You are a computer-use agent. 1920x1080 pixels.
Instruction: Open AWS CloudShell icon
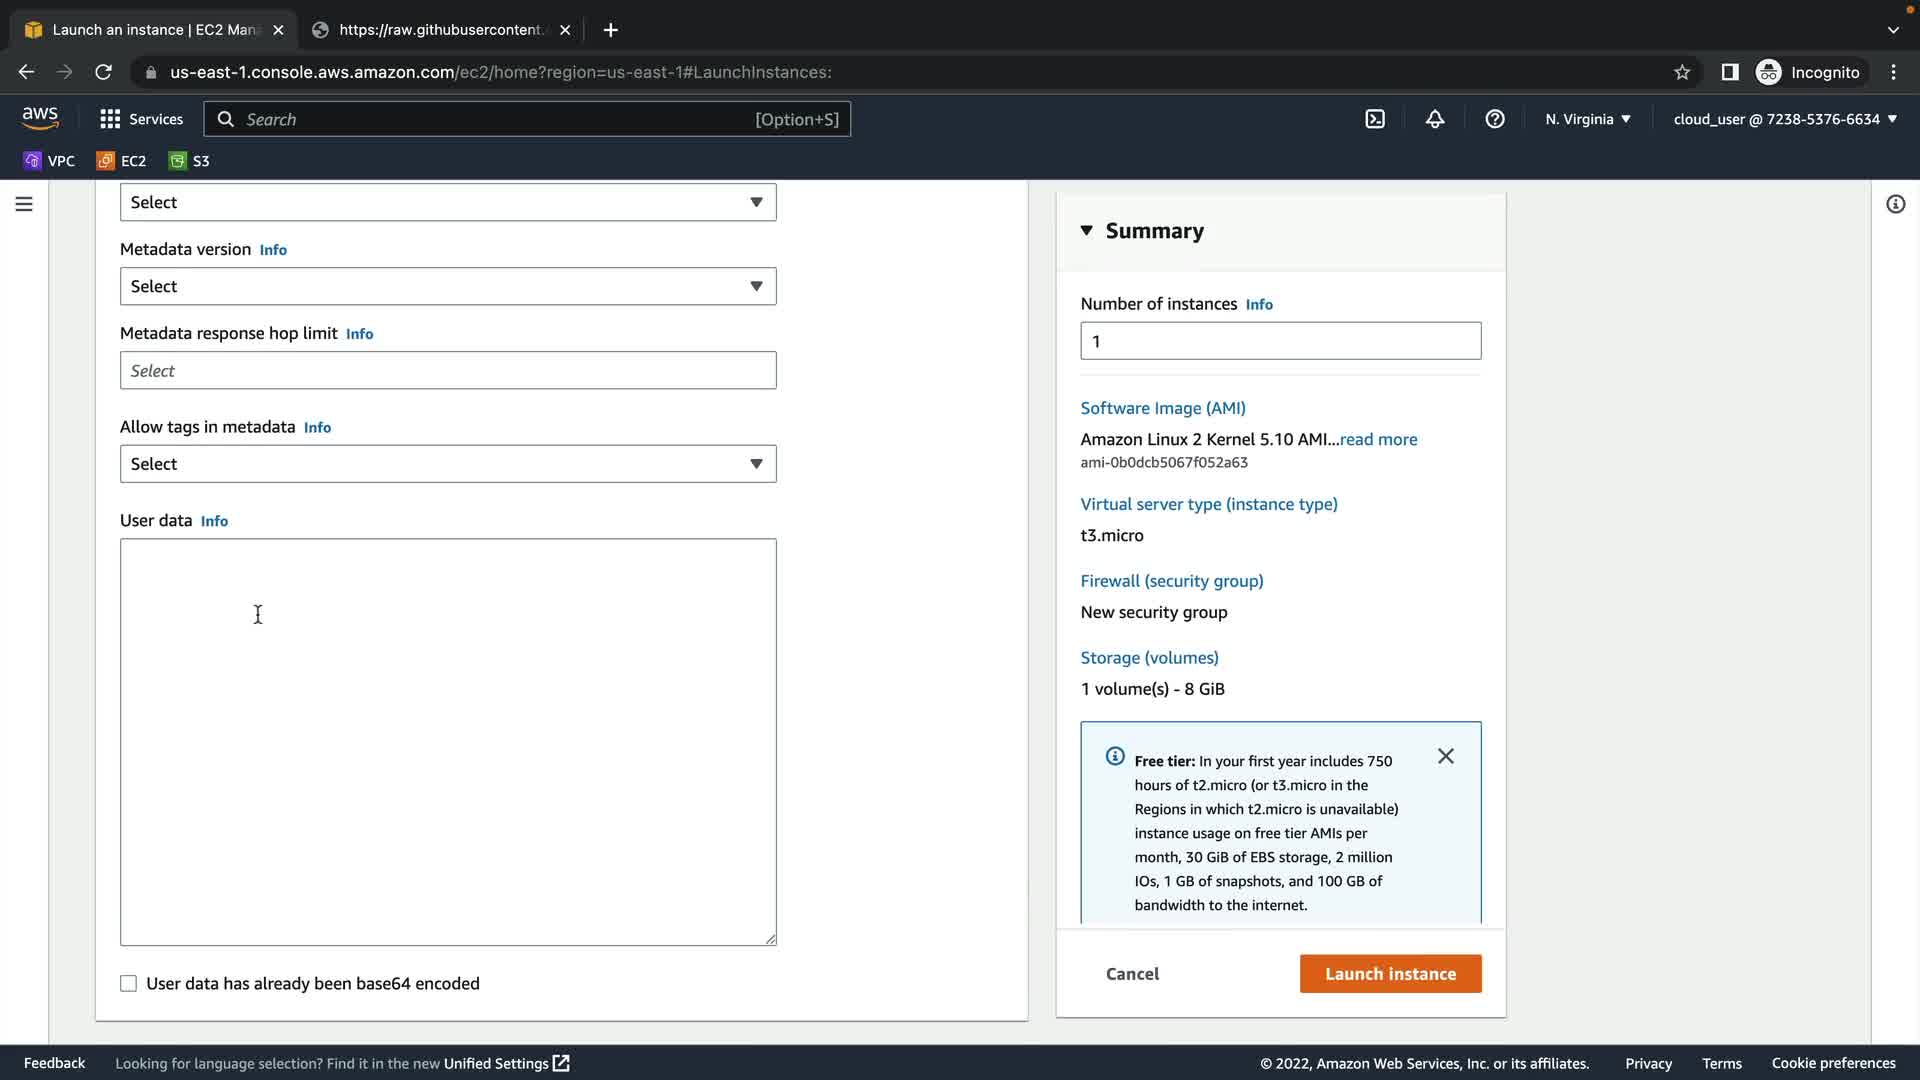[x=1375, y=119]
